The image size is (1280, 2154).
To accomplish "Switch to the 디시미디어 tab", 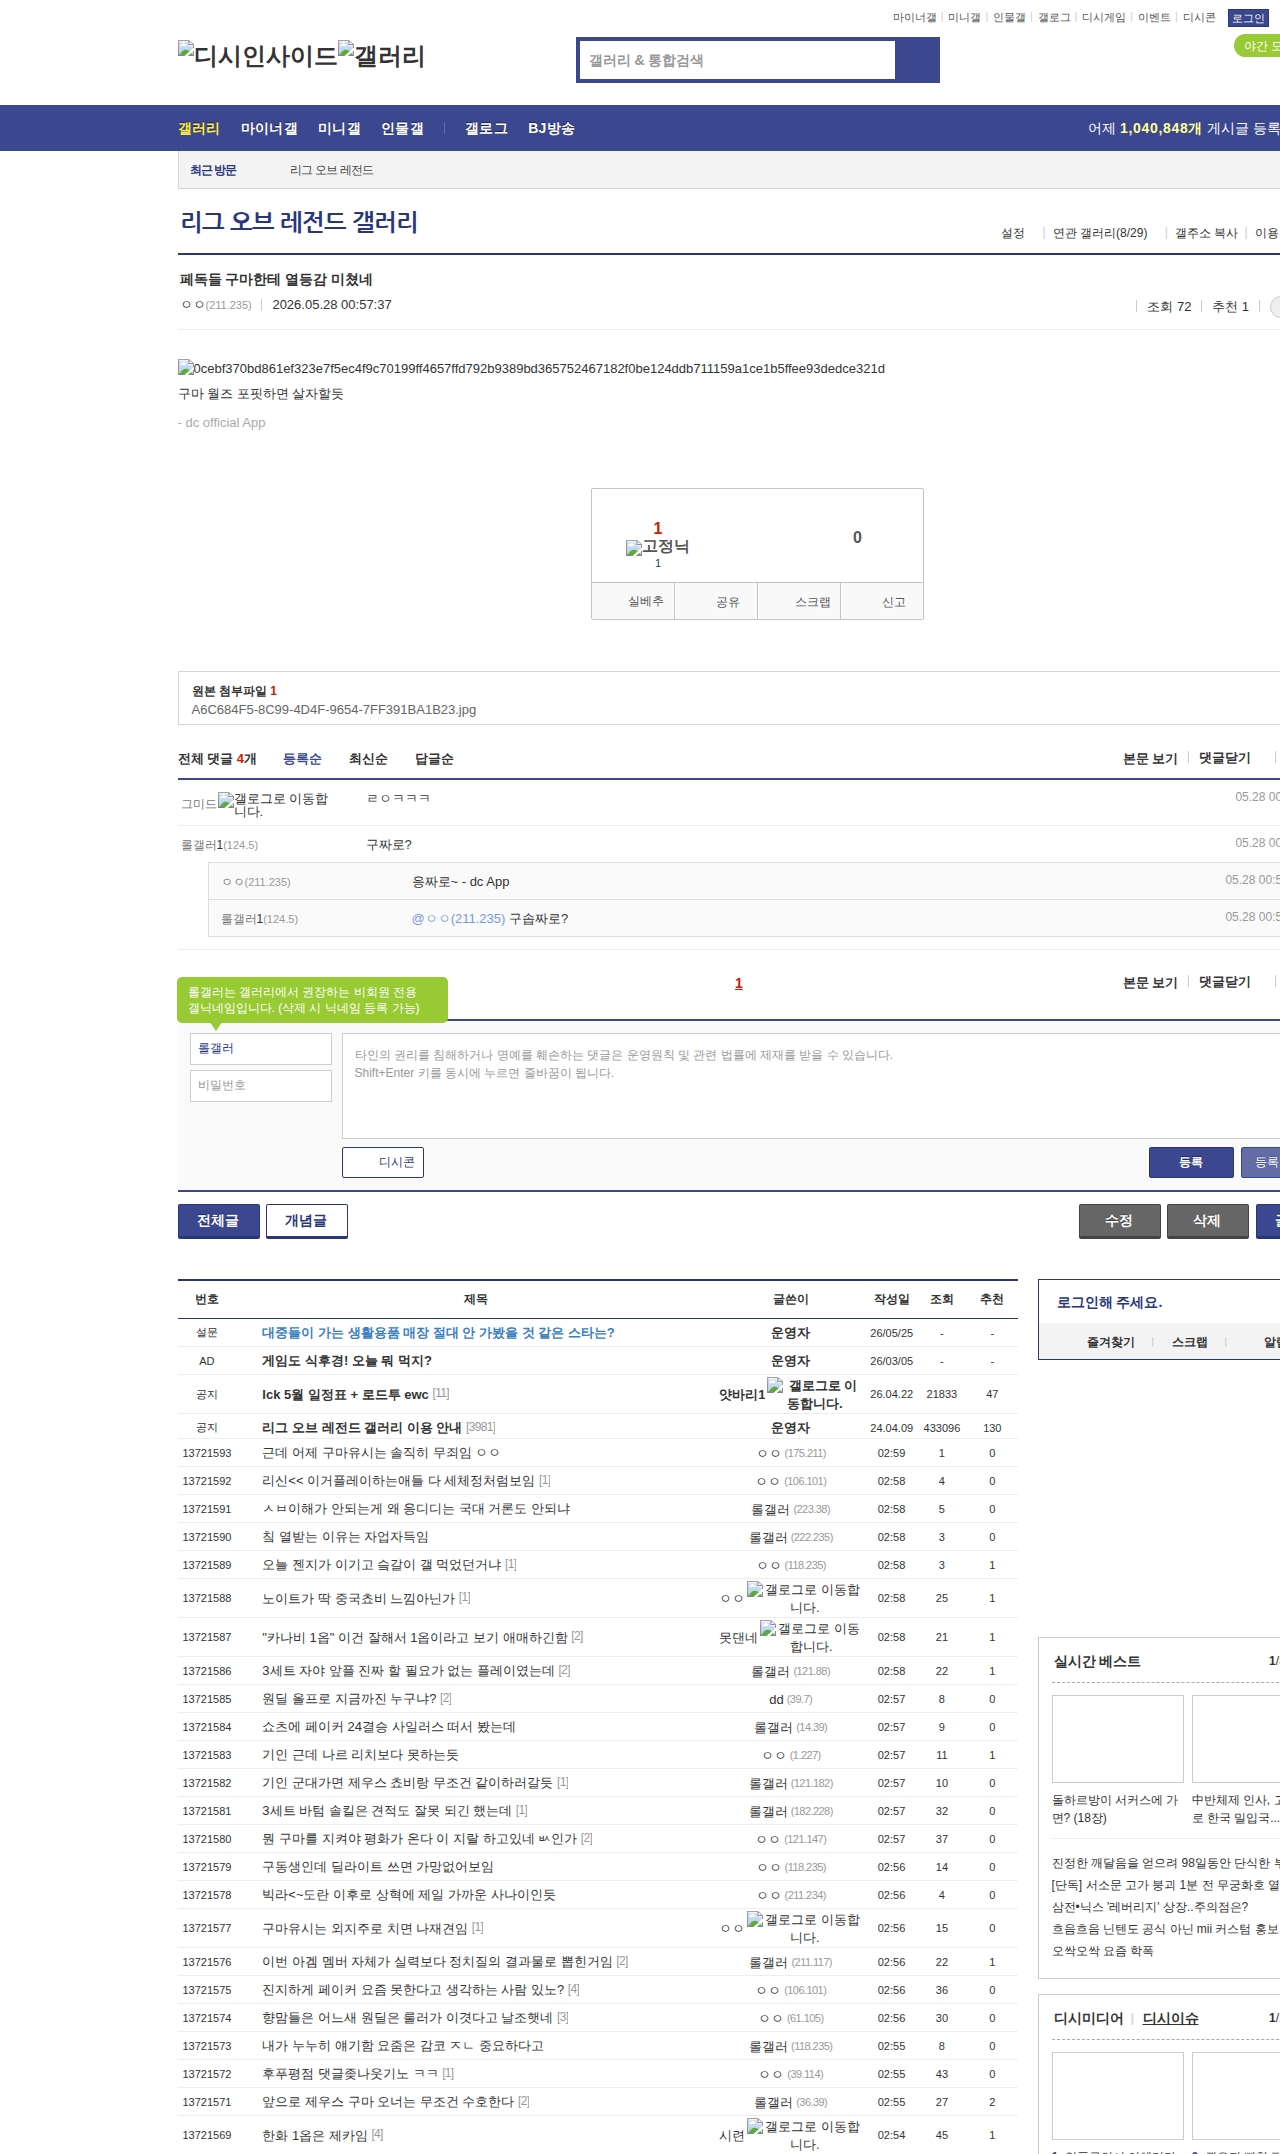I will 1088,2018.
